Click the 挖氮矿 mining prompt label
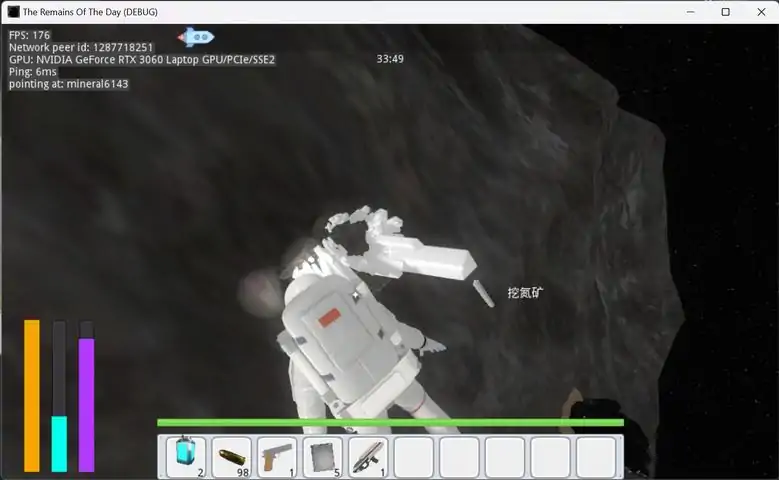Image resolution: width=779 pixels, height=480 pixels. tap(525, 293)
